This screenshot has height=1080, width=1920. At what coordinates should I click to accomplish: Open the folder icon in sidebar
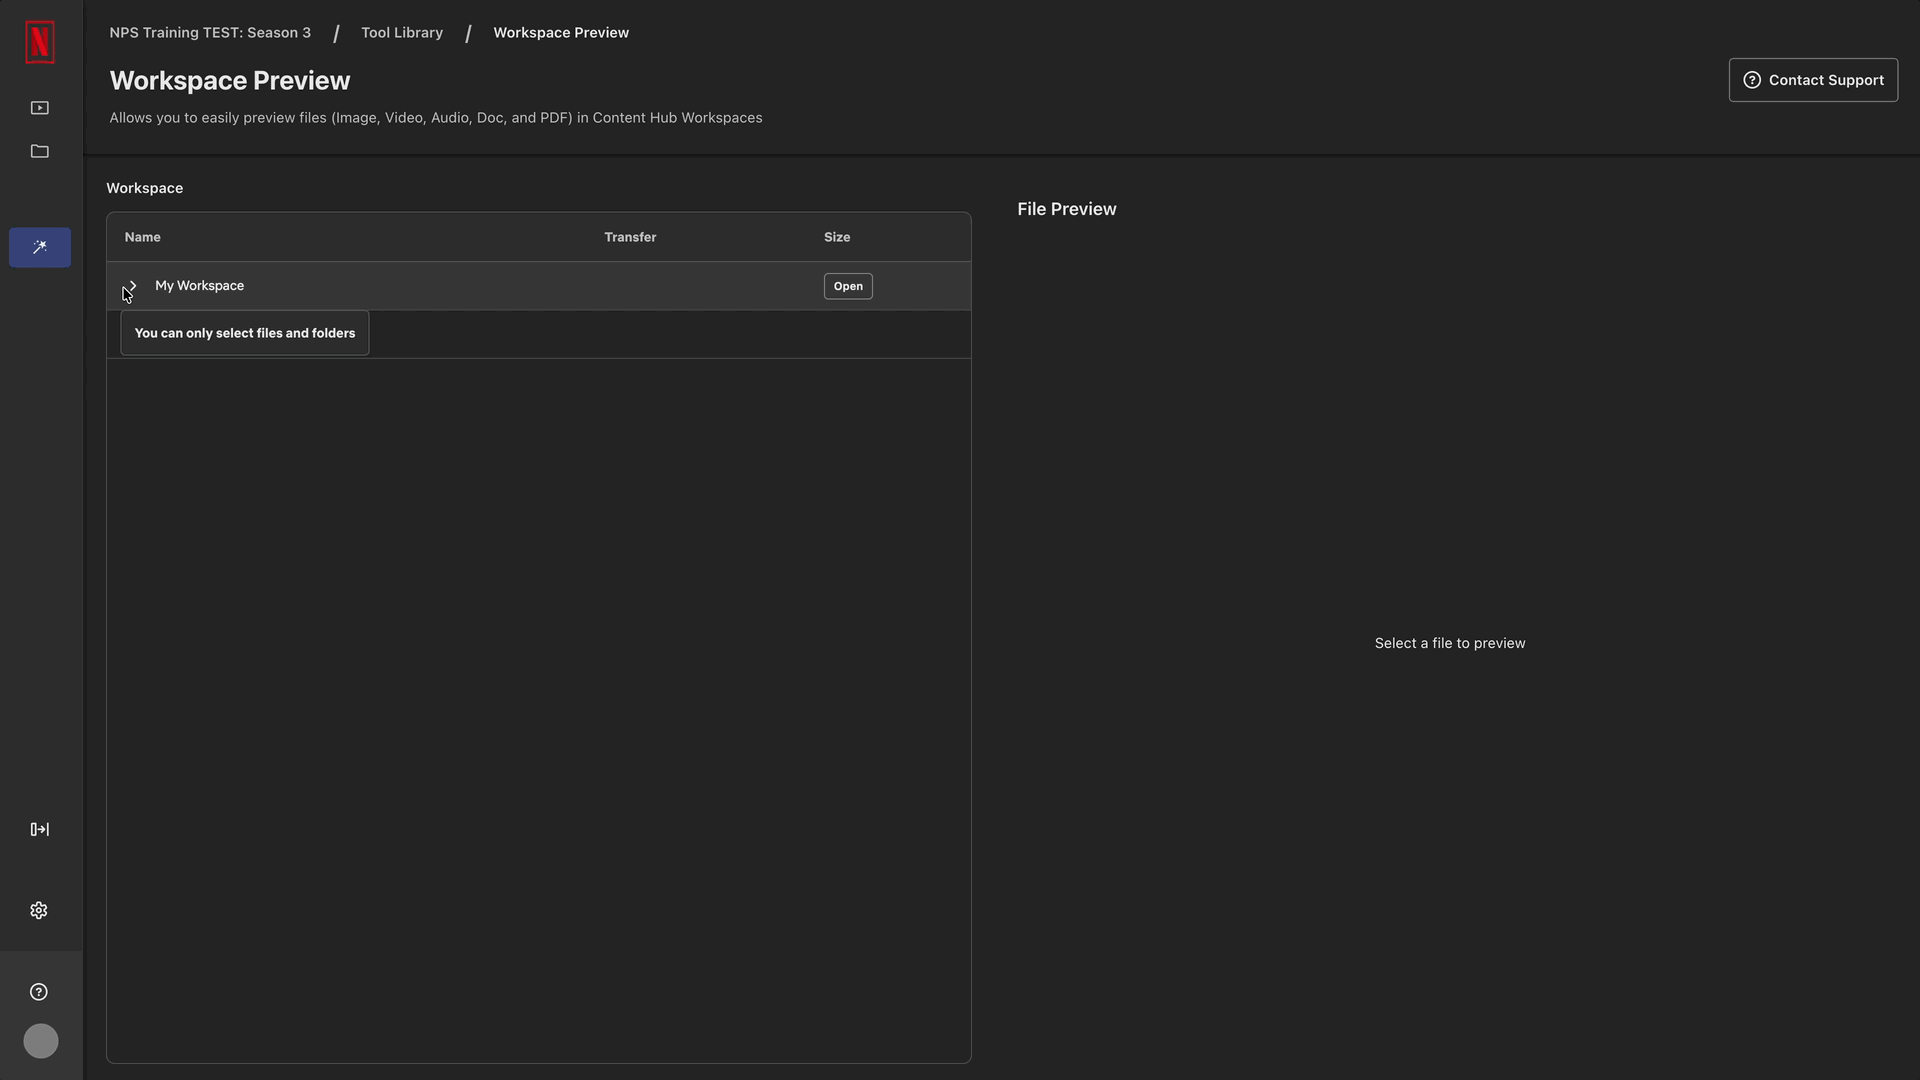[40, 152]
